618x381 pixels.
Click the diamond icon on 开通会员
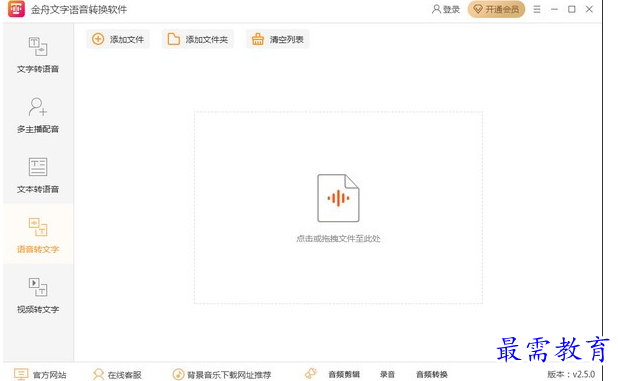click(478, 9)
